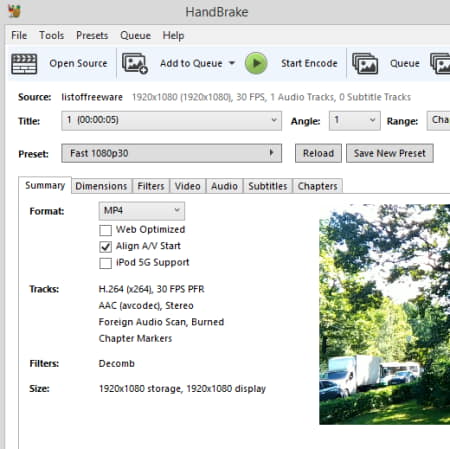
Task: Click the Open Source label
Action: (x=78, y=63)
